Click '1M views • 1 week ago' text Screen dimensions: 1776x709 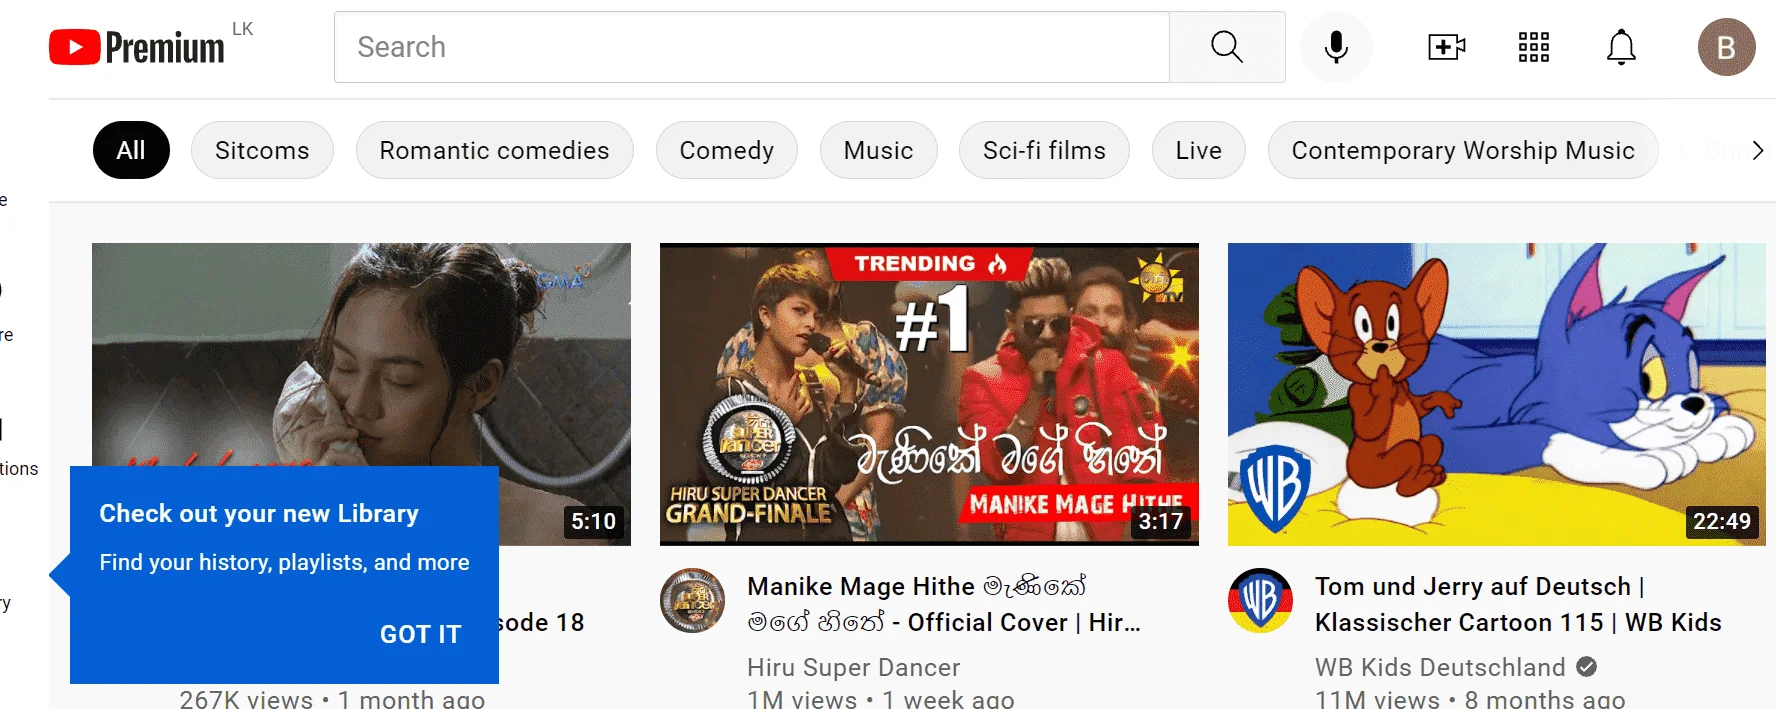click(x=880, y=699)
